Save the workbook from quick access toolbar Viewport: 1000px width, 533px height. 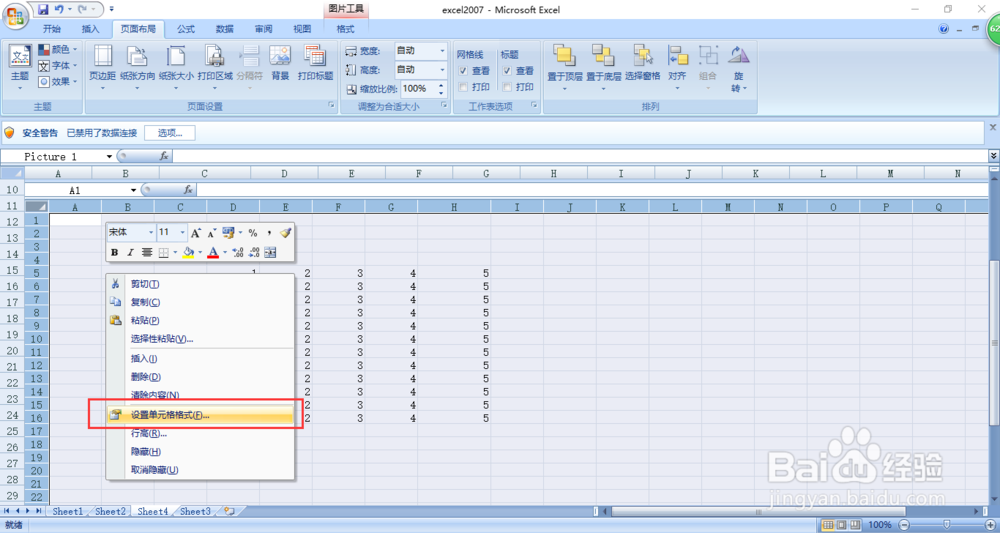43,10
